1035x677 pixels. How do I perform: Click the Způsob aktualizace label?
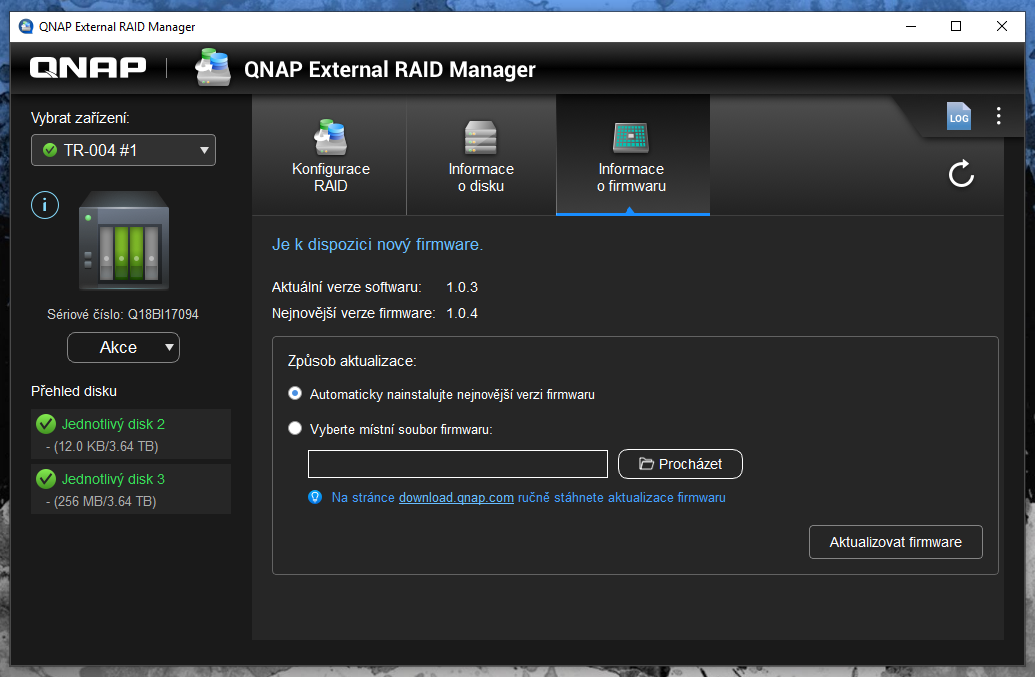coord(352,361)
